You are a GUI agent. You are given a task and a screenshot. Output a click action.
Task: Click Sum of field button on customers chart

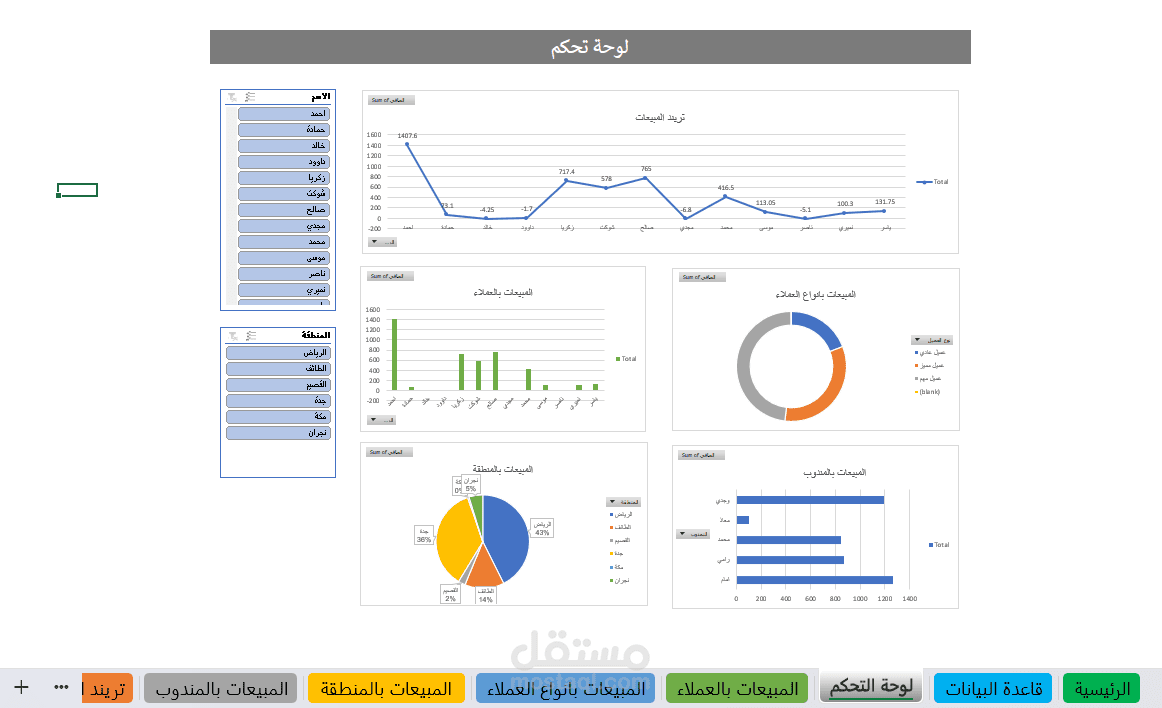point(390,277)
